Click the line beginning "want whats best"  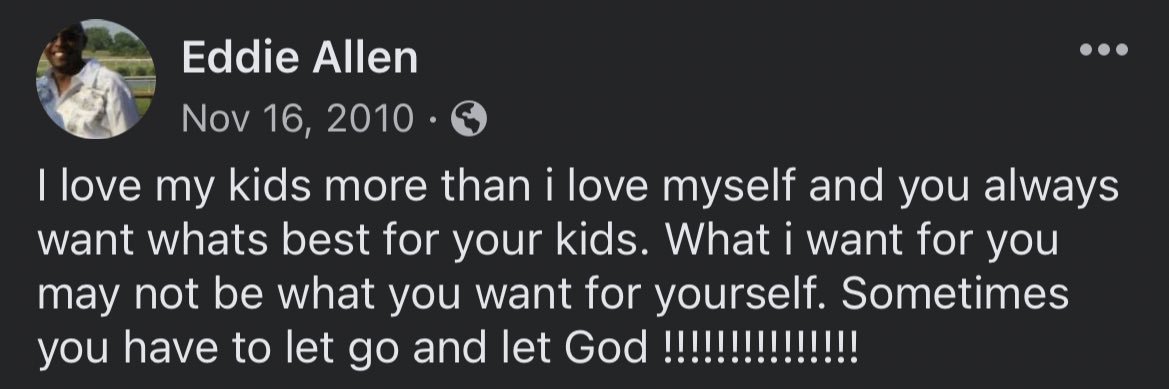point(548,241)
